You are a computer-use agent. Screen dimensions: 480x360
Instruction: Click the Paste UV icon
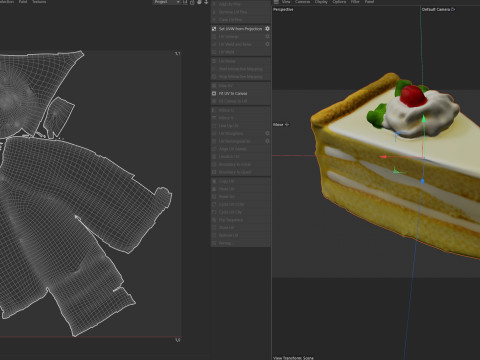(x=214, y=189)
